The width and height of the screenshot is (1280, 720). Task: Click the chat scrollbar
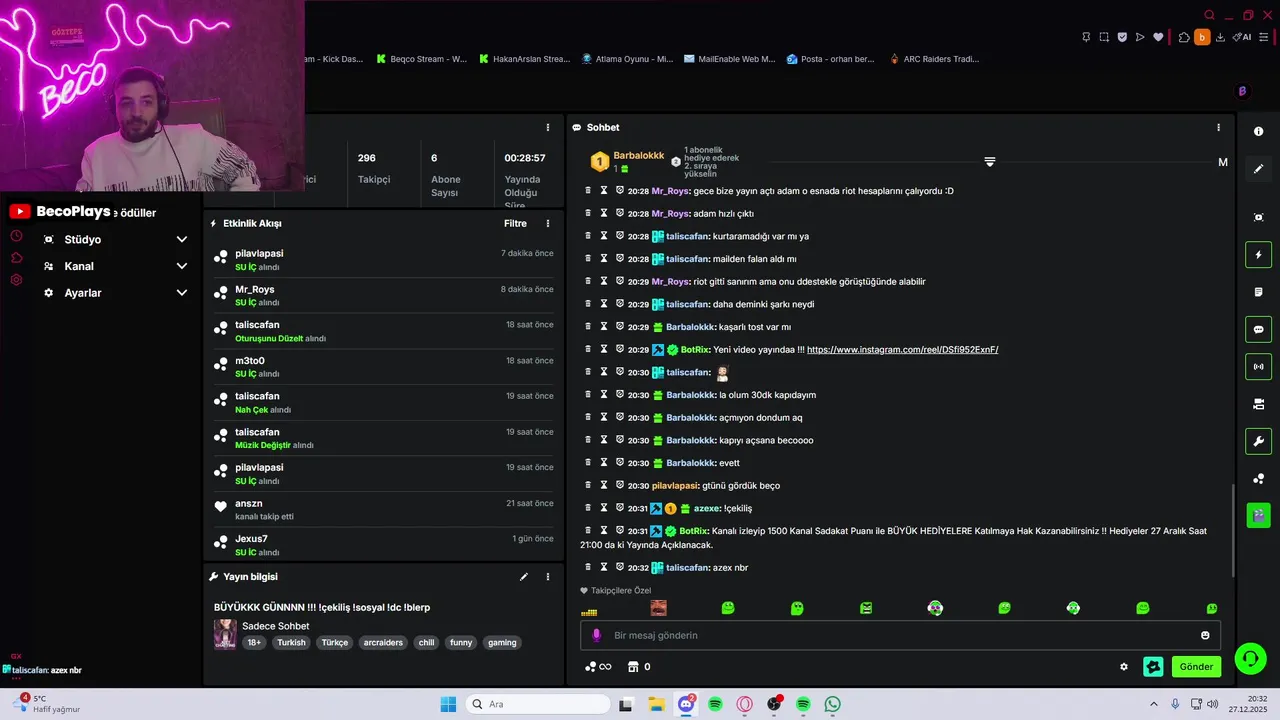point(1233,530)
